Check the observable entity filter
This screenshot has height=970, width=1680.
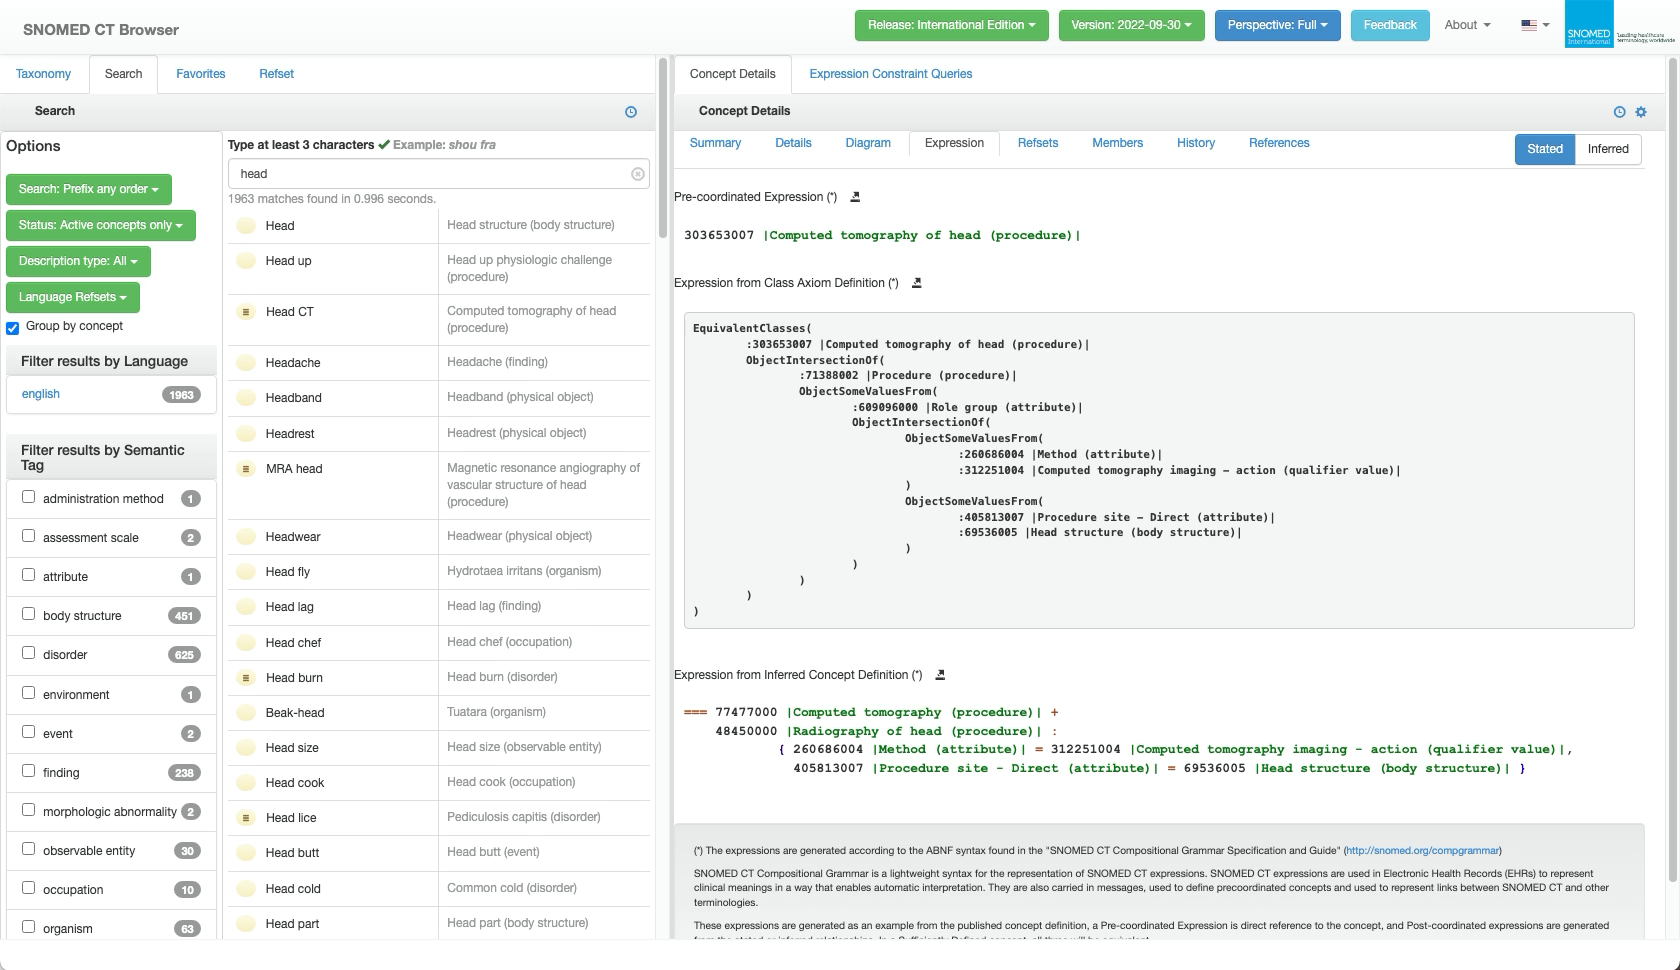(x=28, y=849)
